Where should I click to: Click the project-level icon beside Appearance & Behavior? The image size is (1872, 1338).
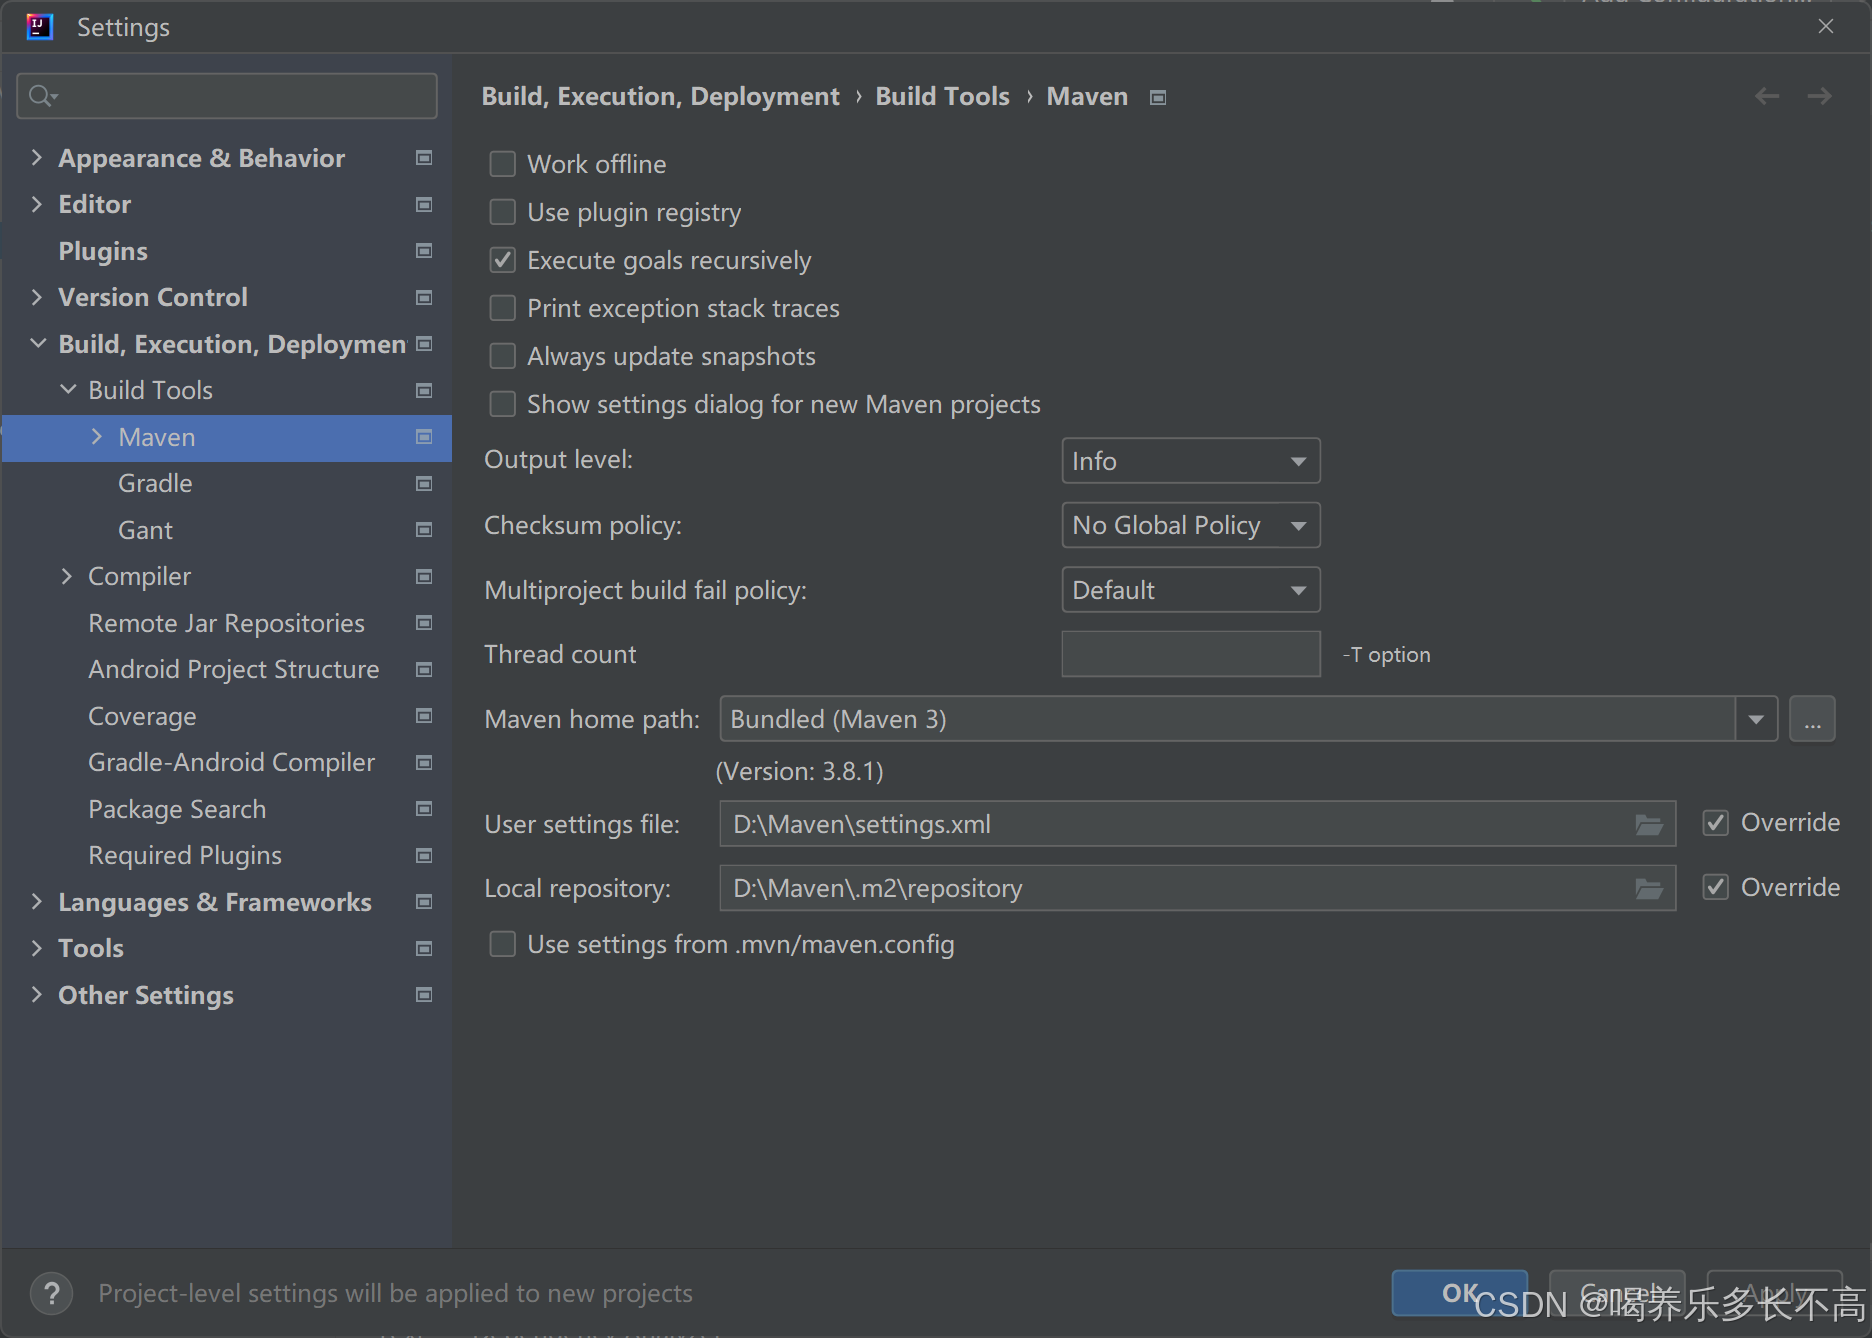424,158
